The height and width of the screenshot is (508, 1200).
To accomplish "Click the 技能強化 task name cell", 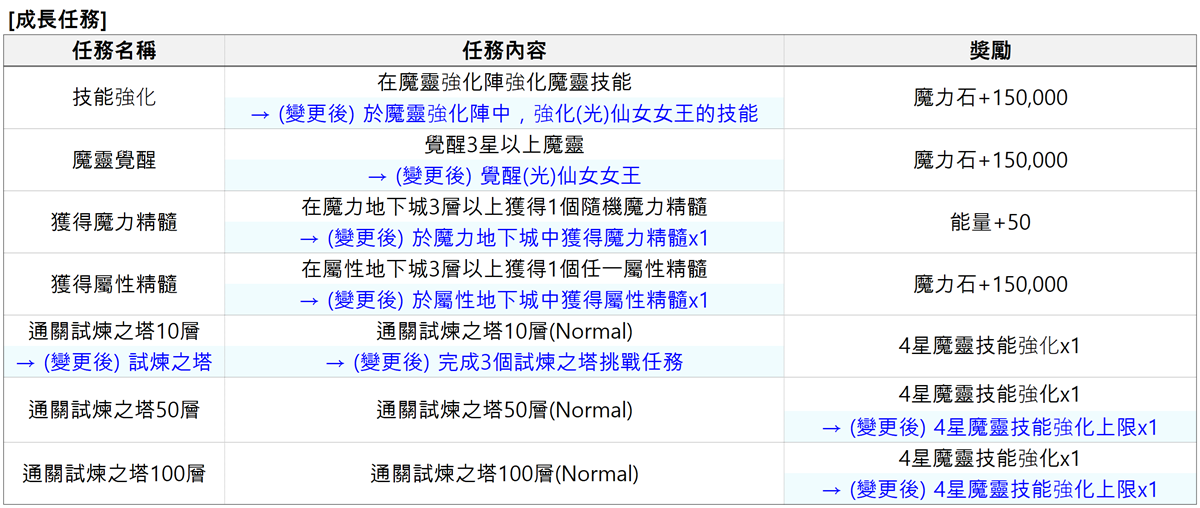I will coord(114,98).
